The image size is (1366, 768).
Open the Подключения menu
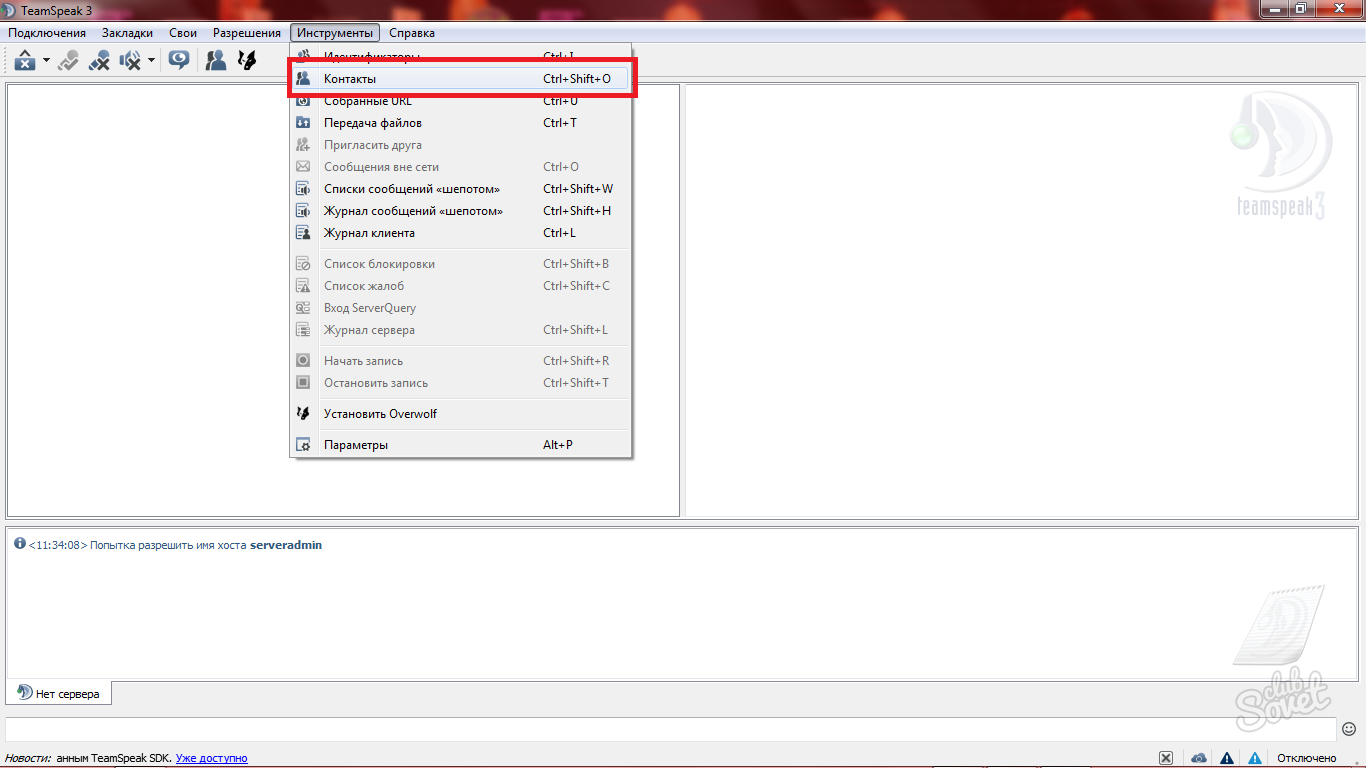[47, 33]
